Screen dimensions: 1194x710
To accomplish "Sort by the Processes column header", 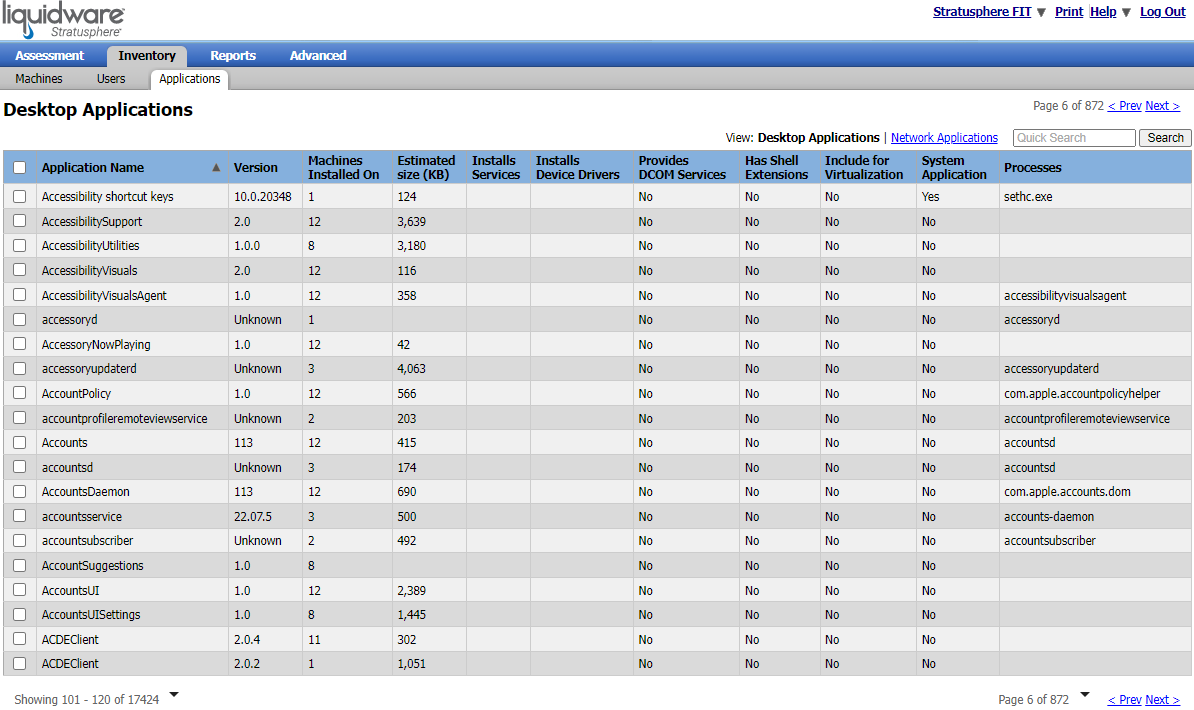I will pos(1033,168).
